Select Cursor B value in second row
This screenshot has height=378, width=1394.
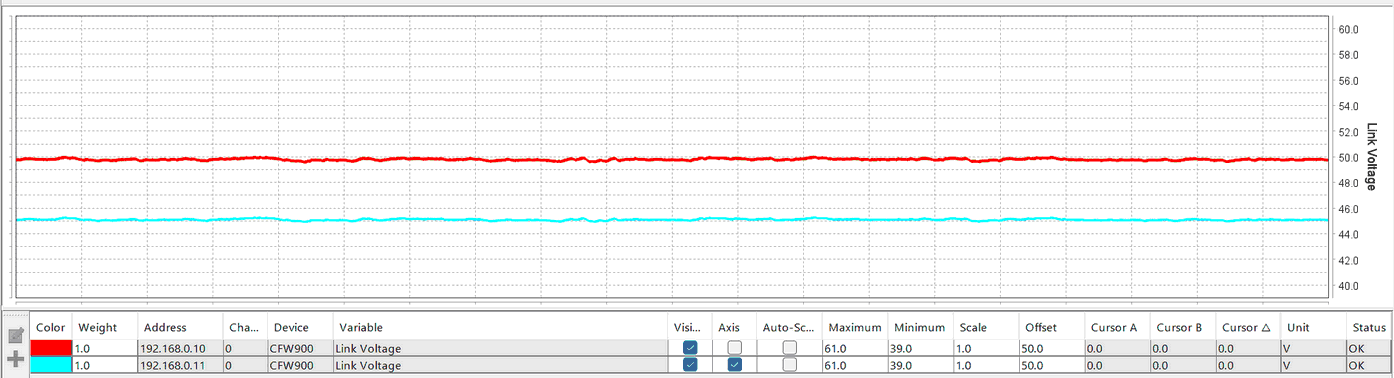1183,365
